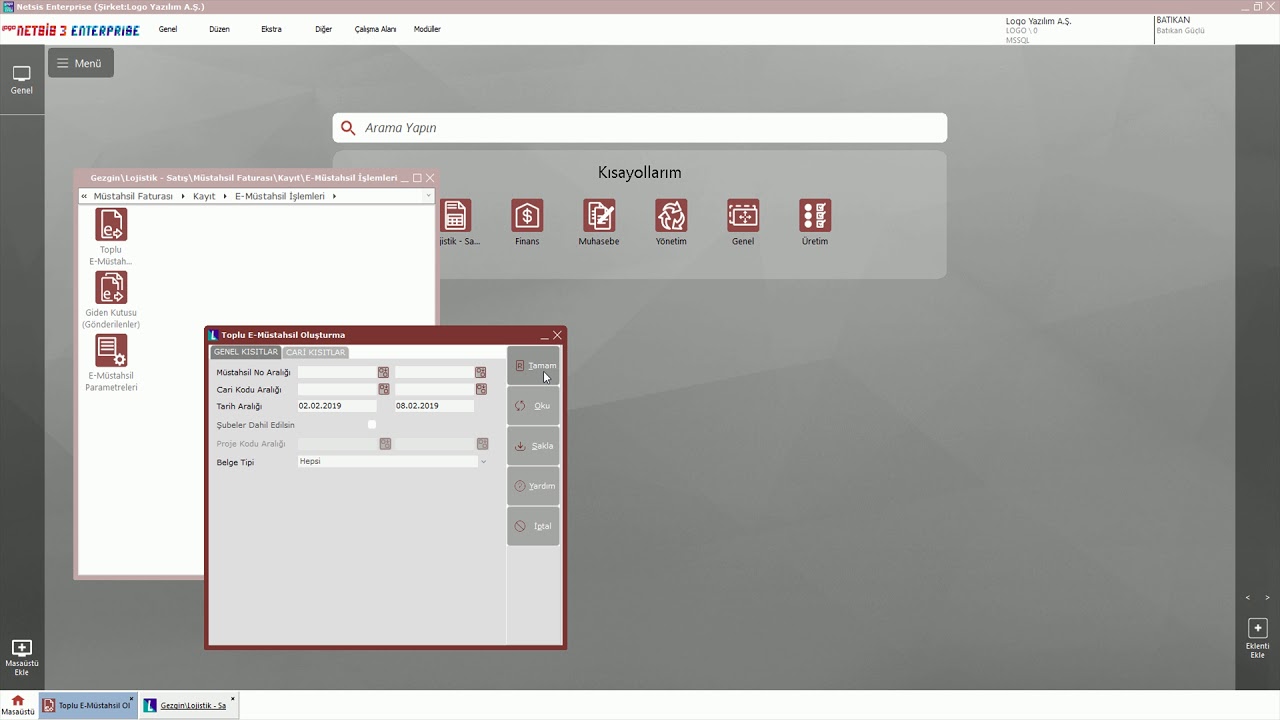Screen dimensions: 1280x720
Task: Open the Üretim shortcut
Action: point(815,215)
